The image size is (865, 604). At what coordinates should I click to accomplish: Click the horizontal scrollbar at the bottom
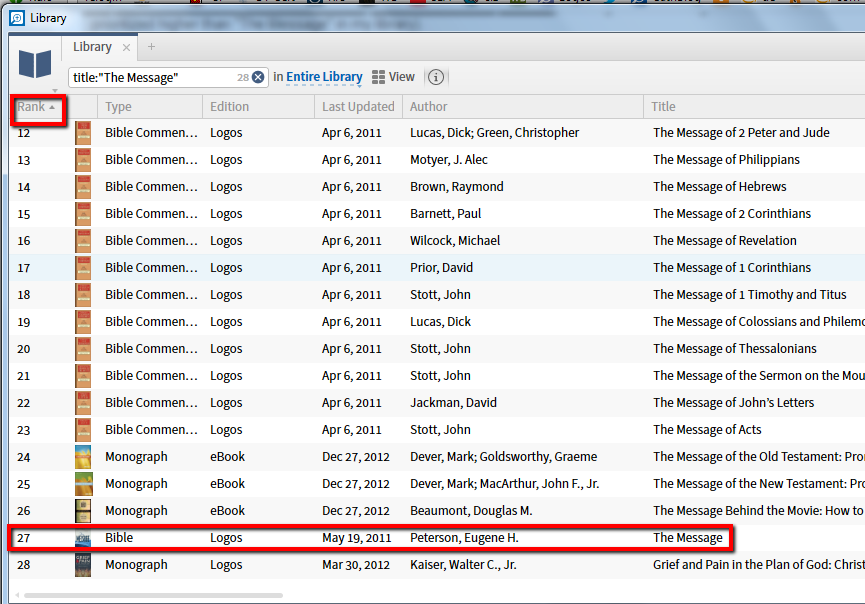pos(153,596)
